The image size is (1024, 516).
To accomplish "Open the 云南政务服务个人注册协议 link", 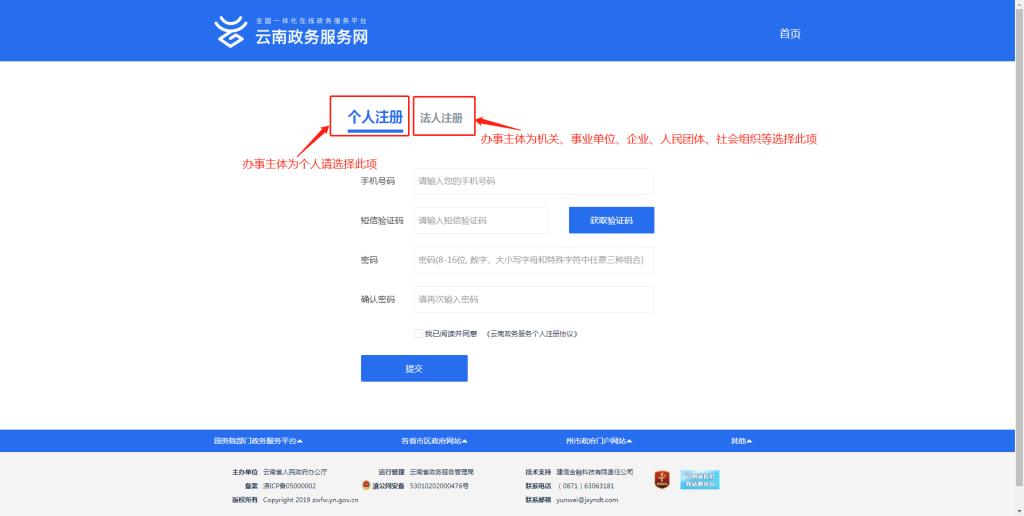I will 532,334.
